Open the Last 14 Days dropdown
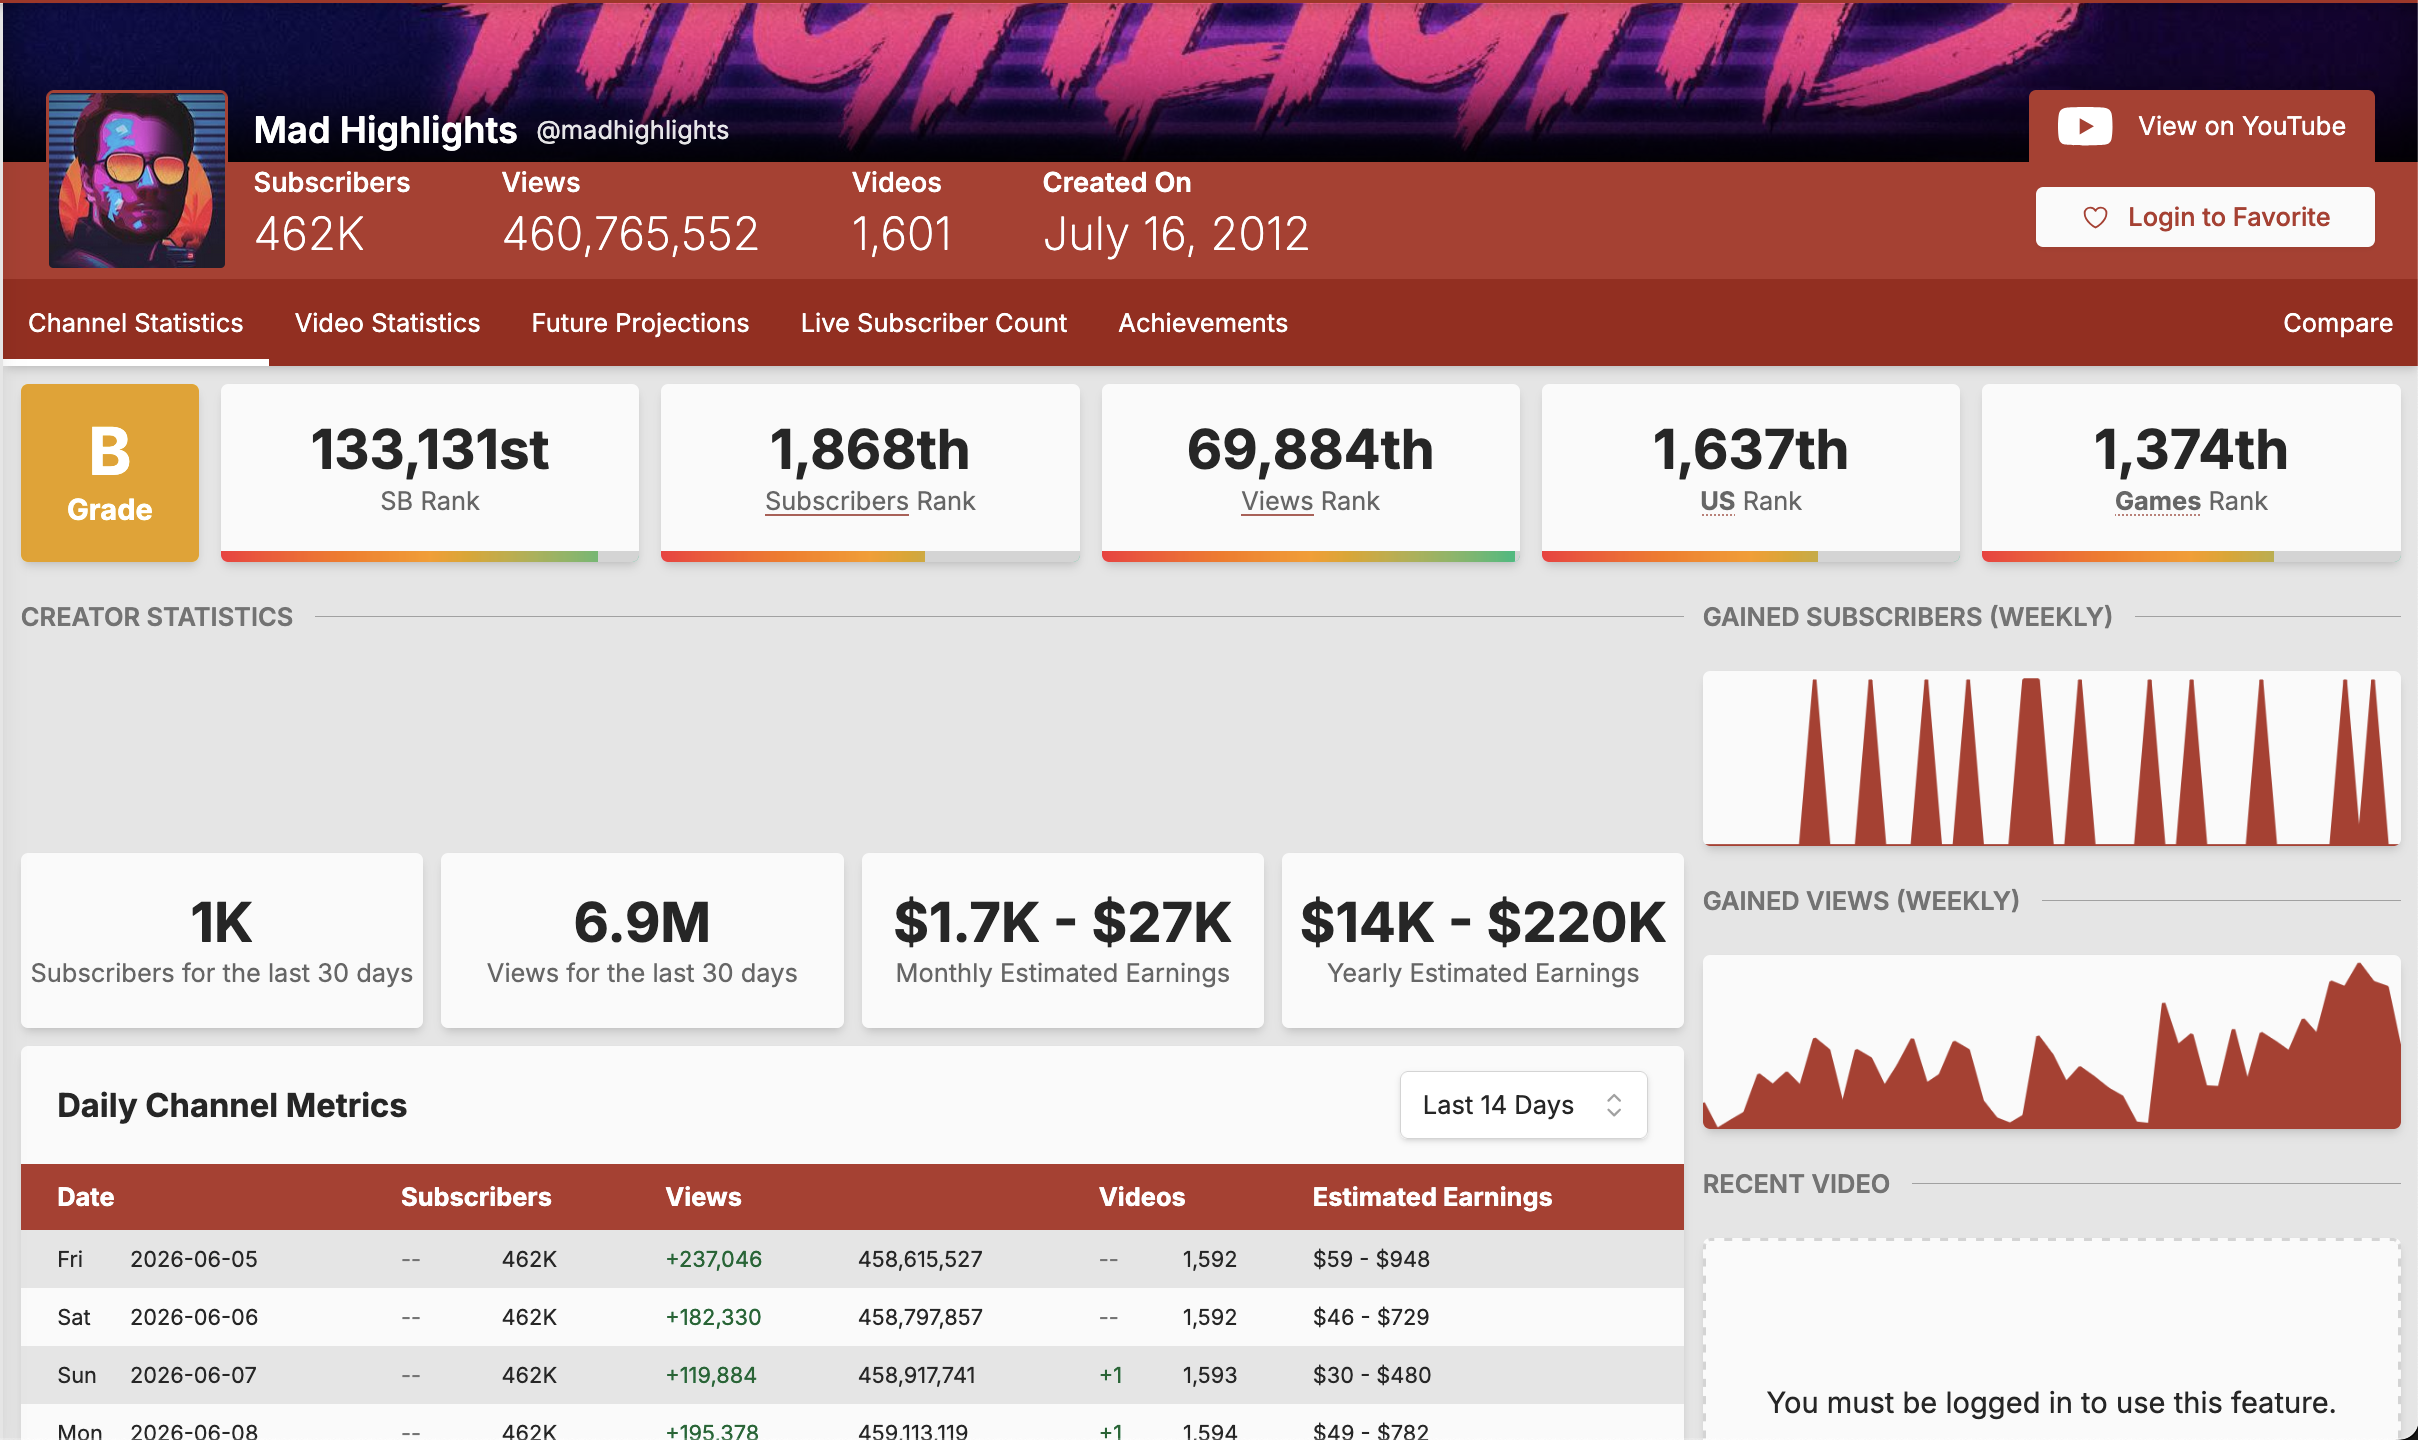2418x1440 pixels. tap(1523, 1105)
